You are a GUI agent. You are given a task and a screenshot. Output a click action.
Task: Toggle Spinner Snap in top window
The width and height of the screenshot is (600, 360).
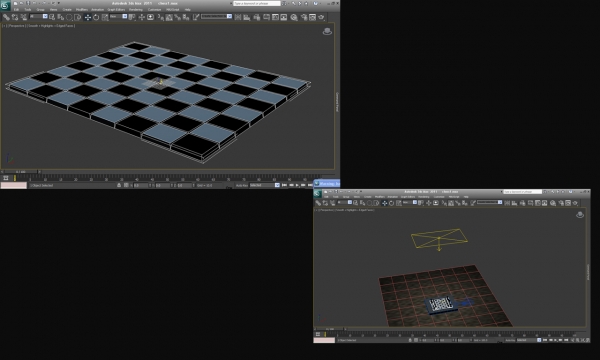[x=186, y=17]
